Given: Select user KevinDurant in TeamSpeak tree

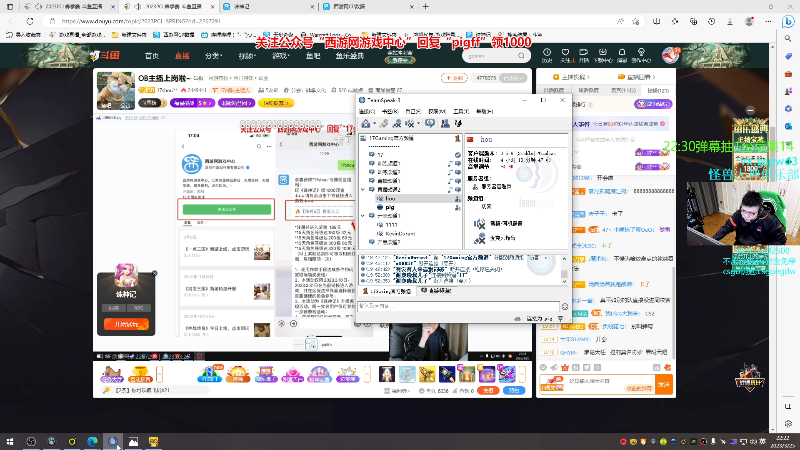Looking at the screenshot, I should tap(400, 233).
